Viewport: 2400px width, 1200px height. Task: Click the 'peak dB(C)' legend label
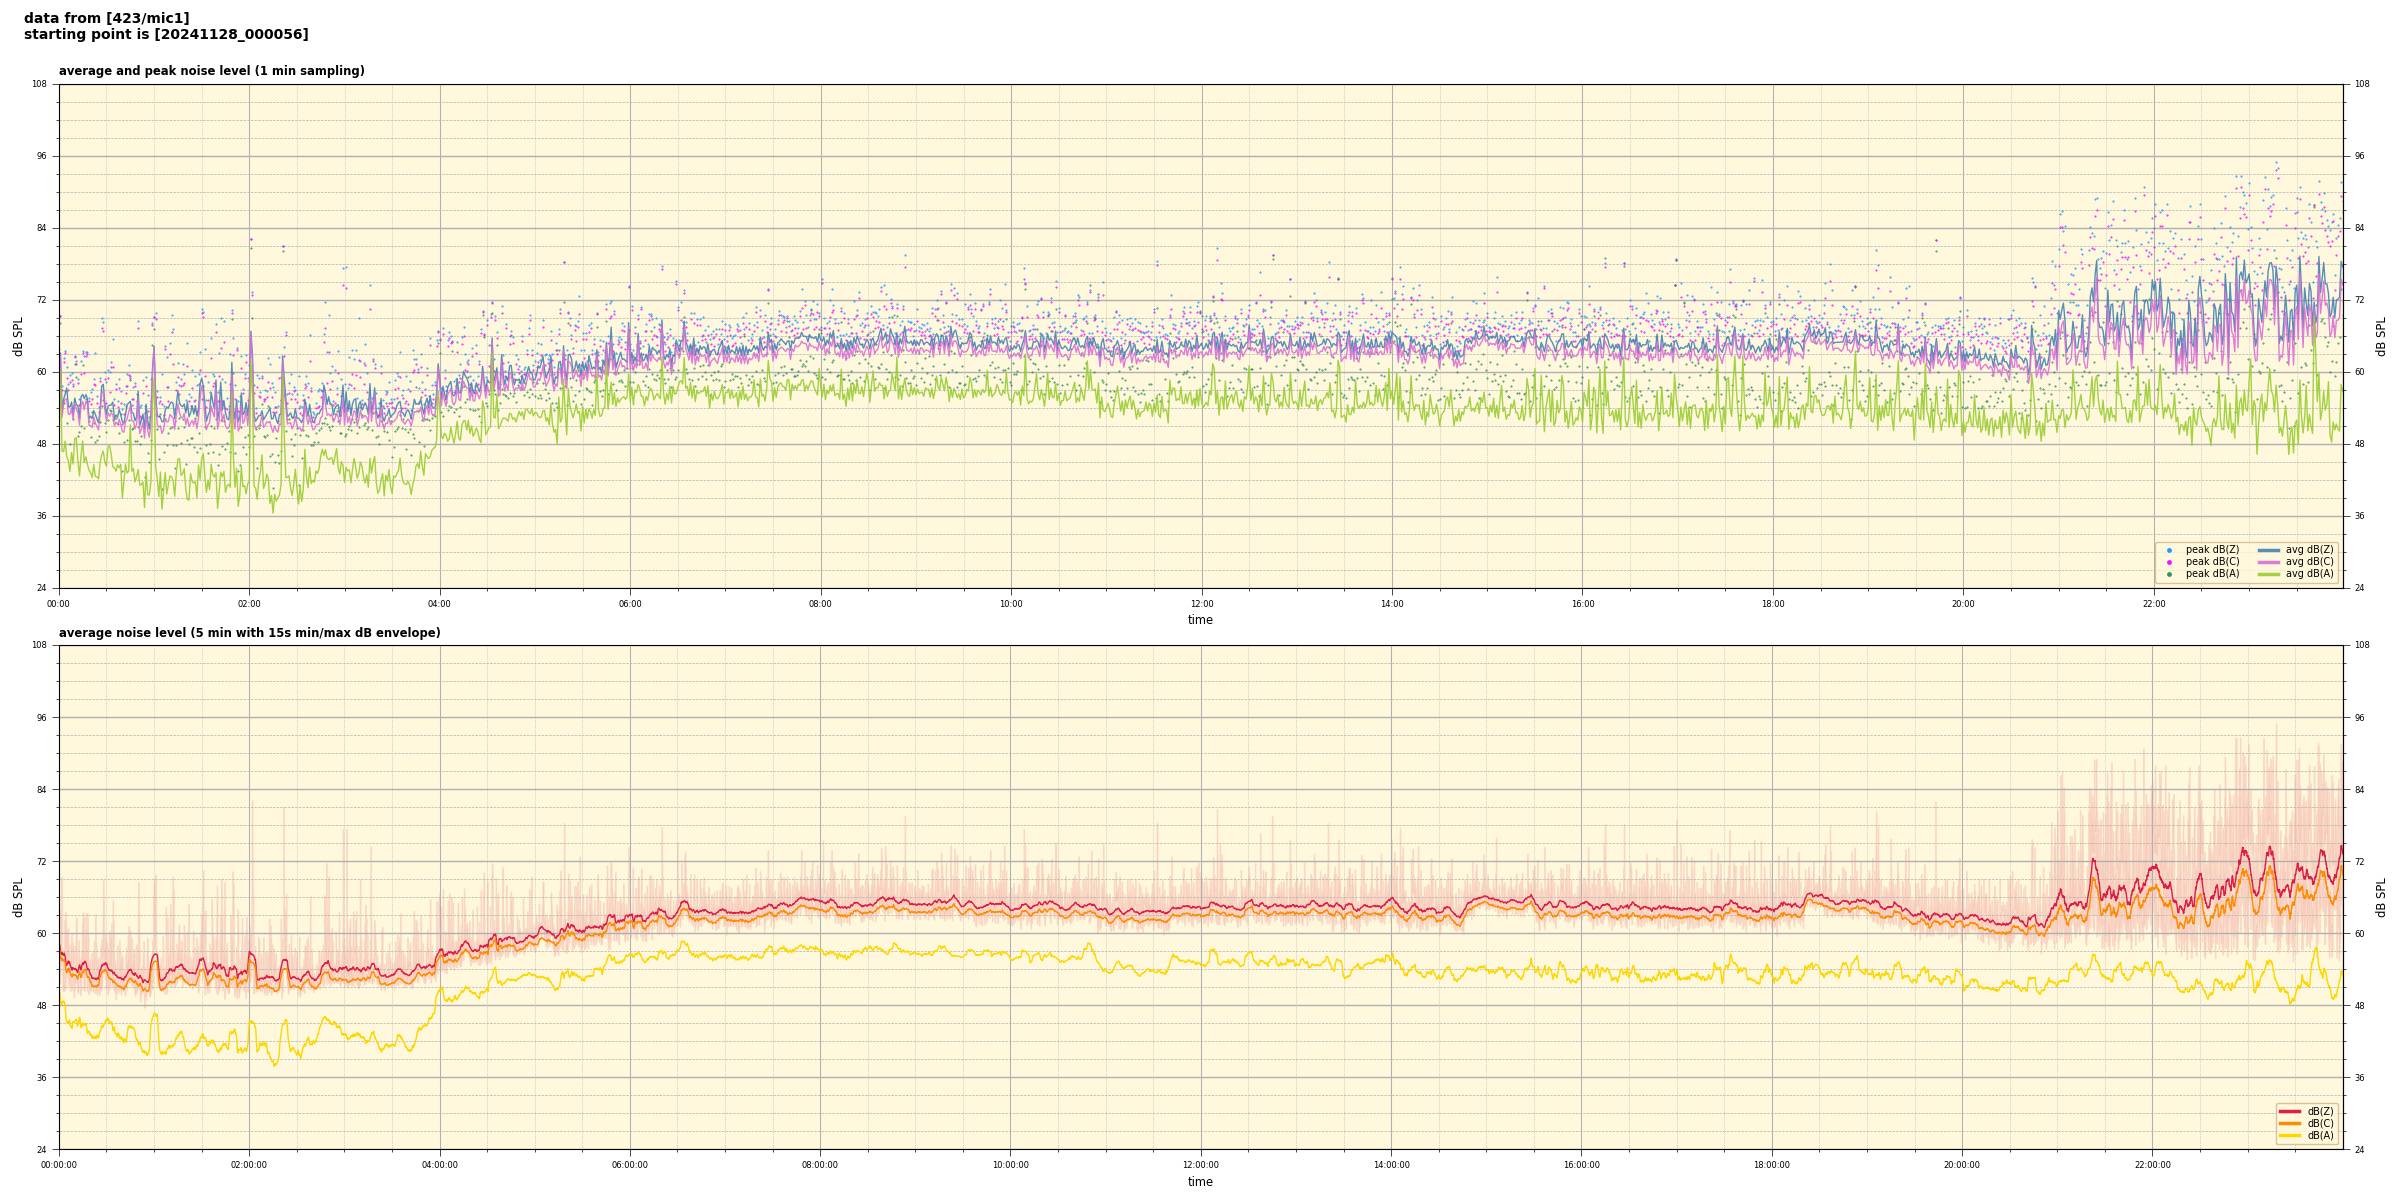[x=2212, y=562]
